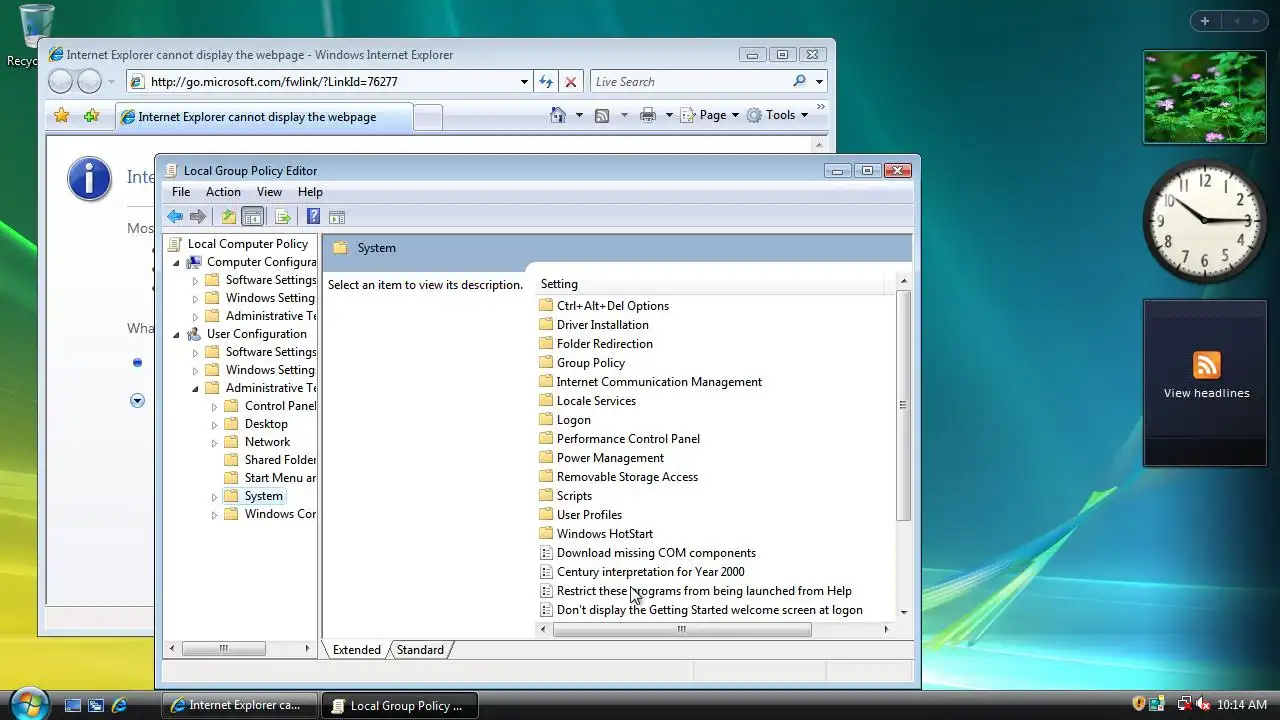The height and width of the screenshot is (720, 1280).
Task: Expand Windows Components tree node
Action: [214, 515]
